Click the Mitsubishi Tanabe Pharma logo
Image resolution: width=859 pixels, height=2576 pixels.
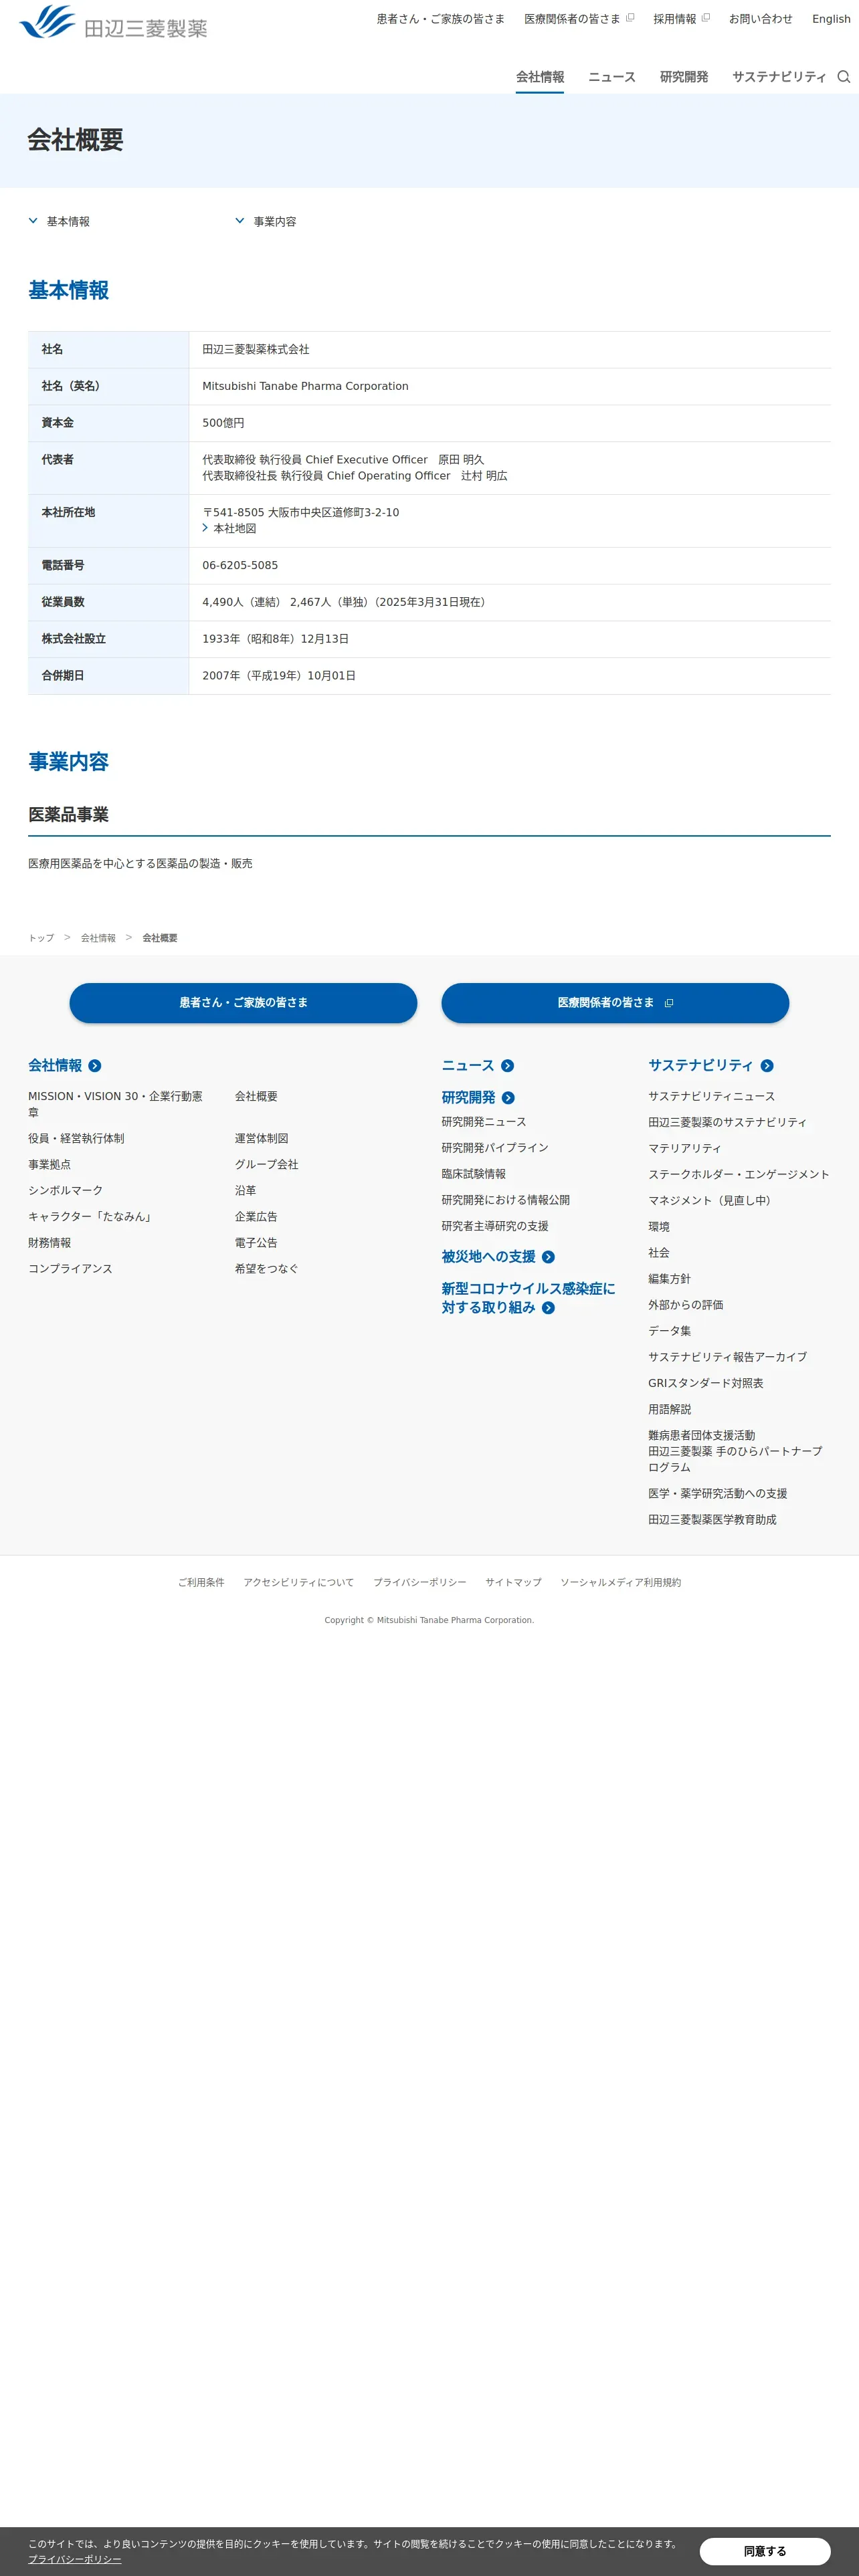pos(113,22)
